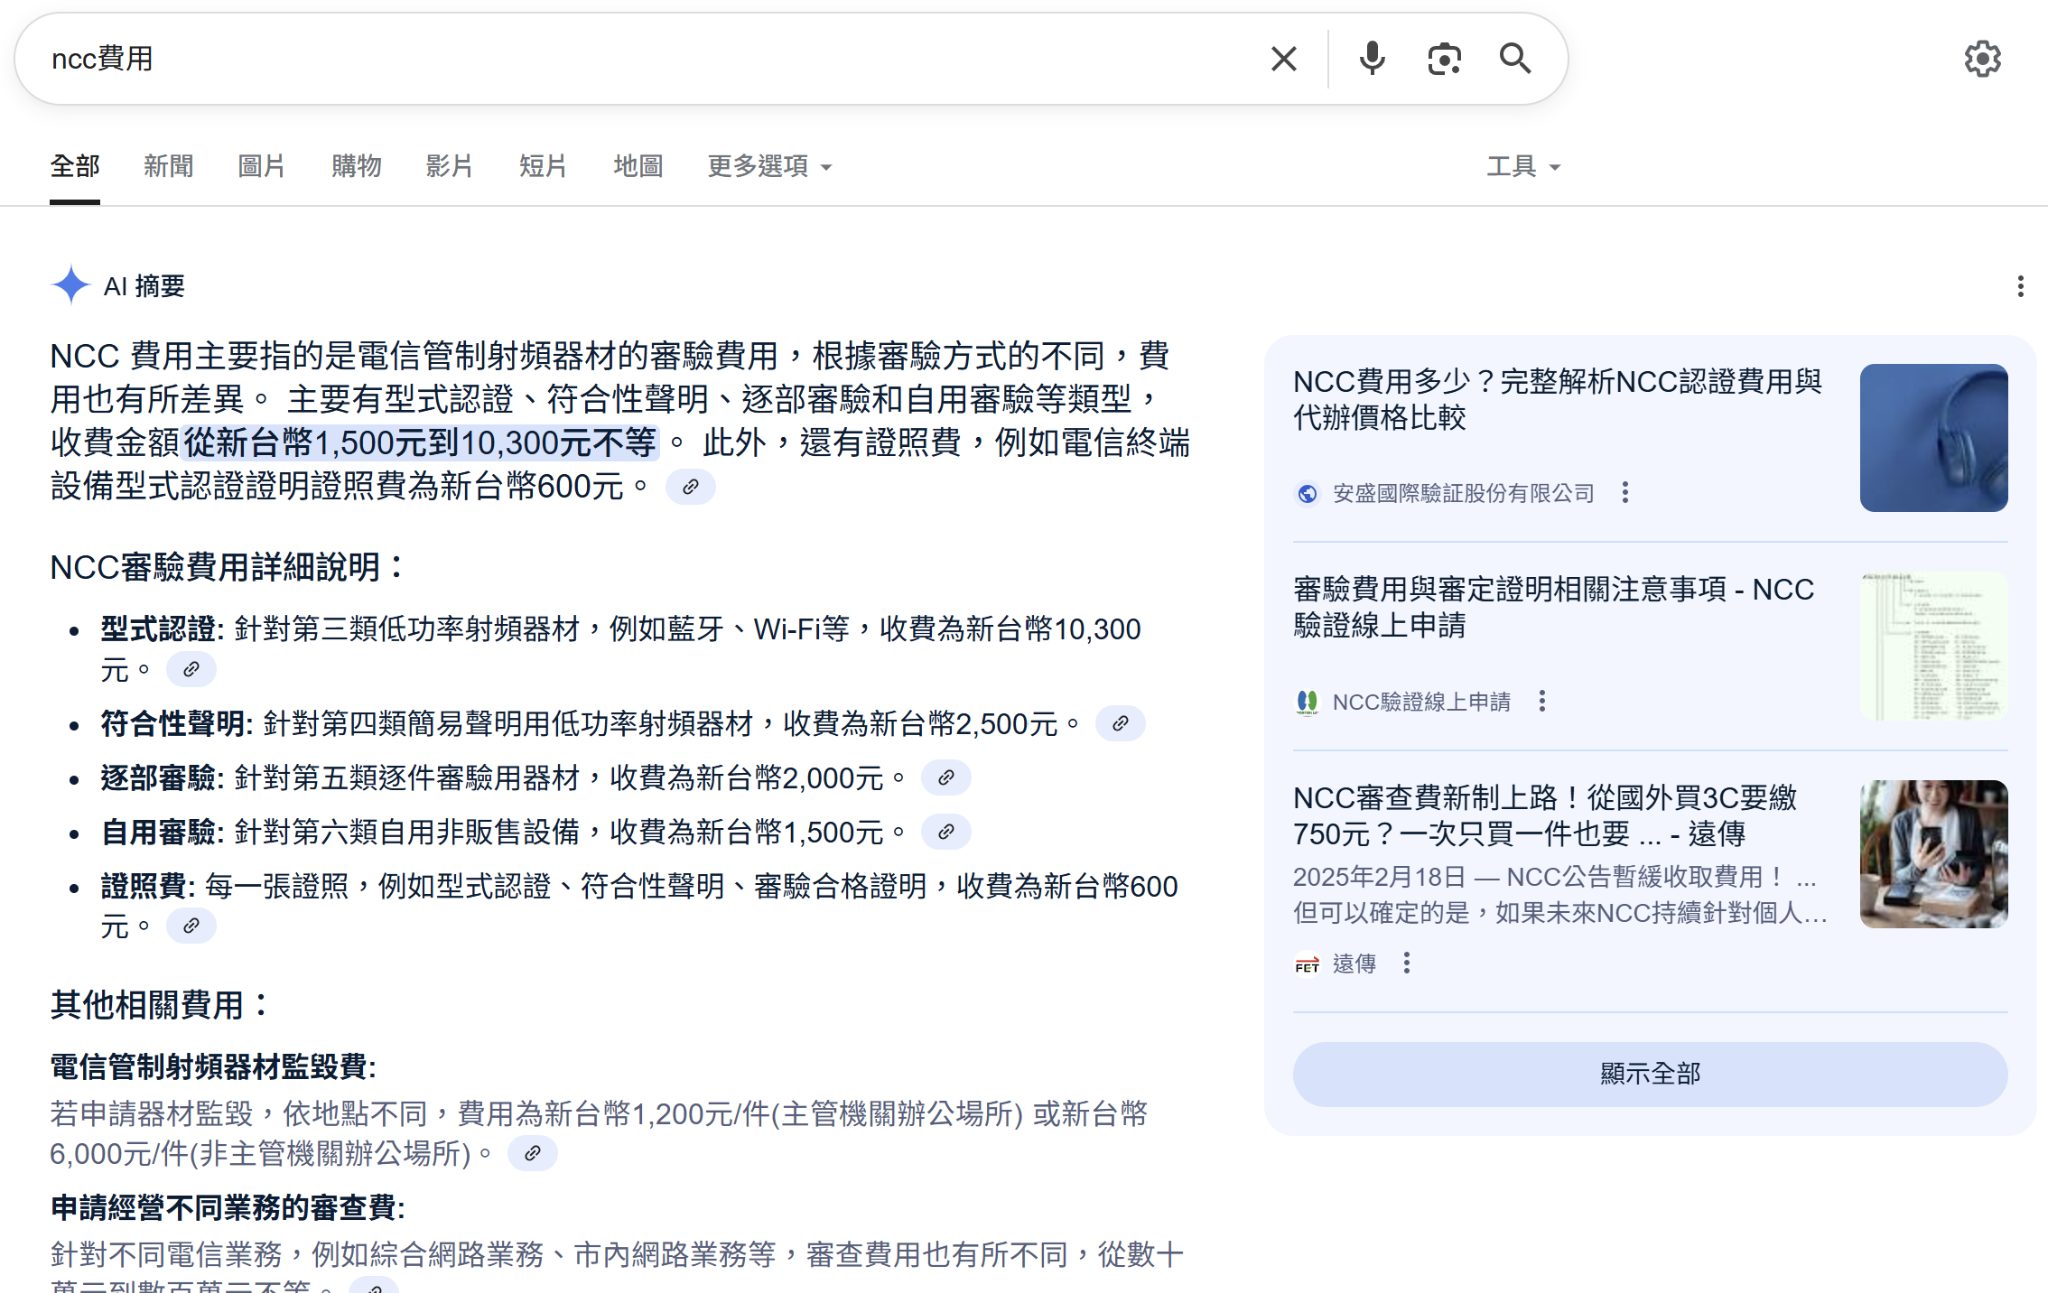2048x1293 pixels.
Task: Open three-dot menu beside NCC驗證線上申請
Action: click(1542, 701)
